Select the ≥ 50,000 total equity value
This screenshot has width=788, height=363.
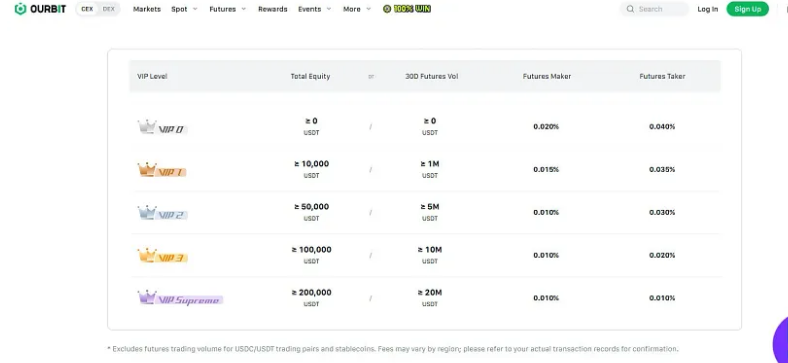coord(312,207)
